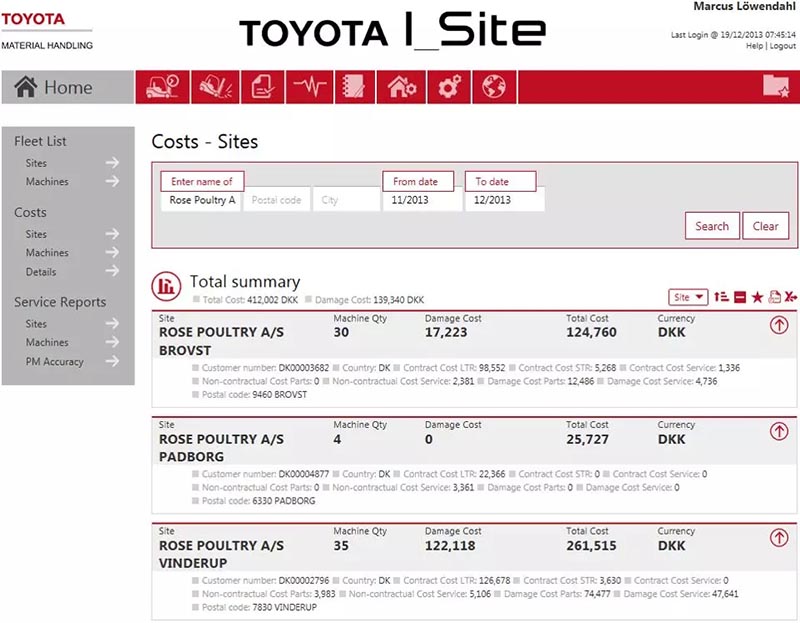Open Costs Sites in sidebar
This screenshot has height=623, width=800.
click(x=71, y=234)
